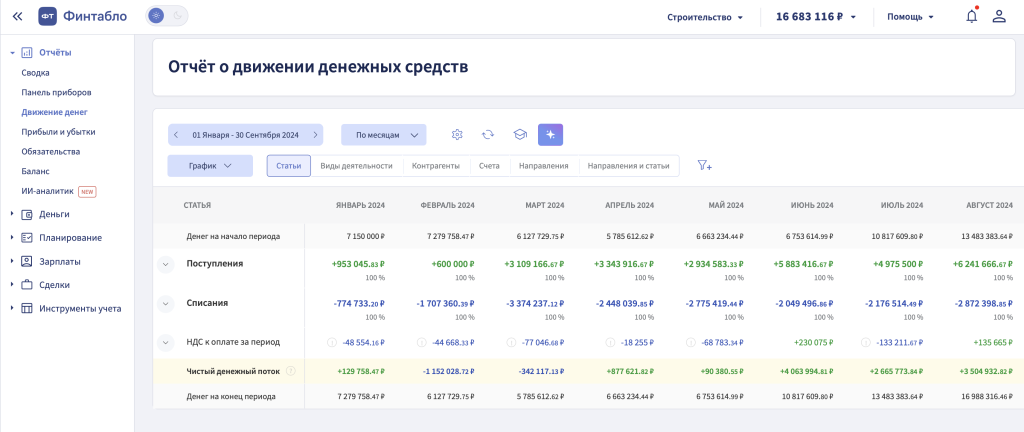Click info icon next to -77 046.68 ₽
The width and height of the screenshot is (1024, 432).
coord(511,342)
